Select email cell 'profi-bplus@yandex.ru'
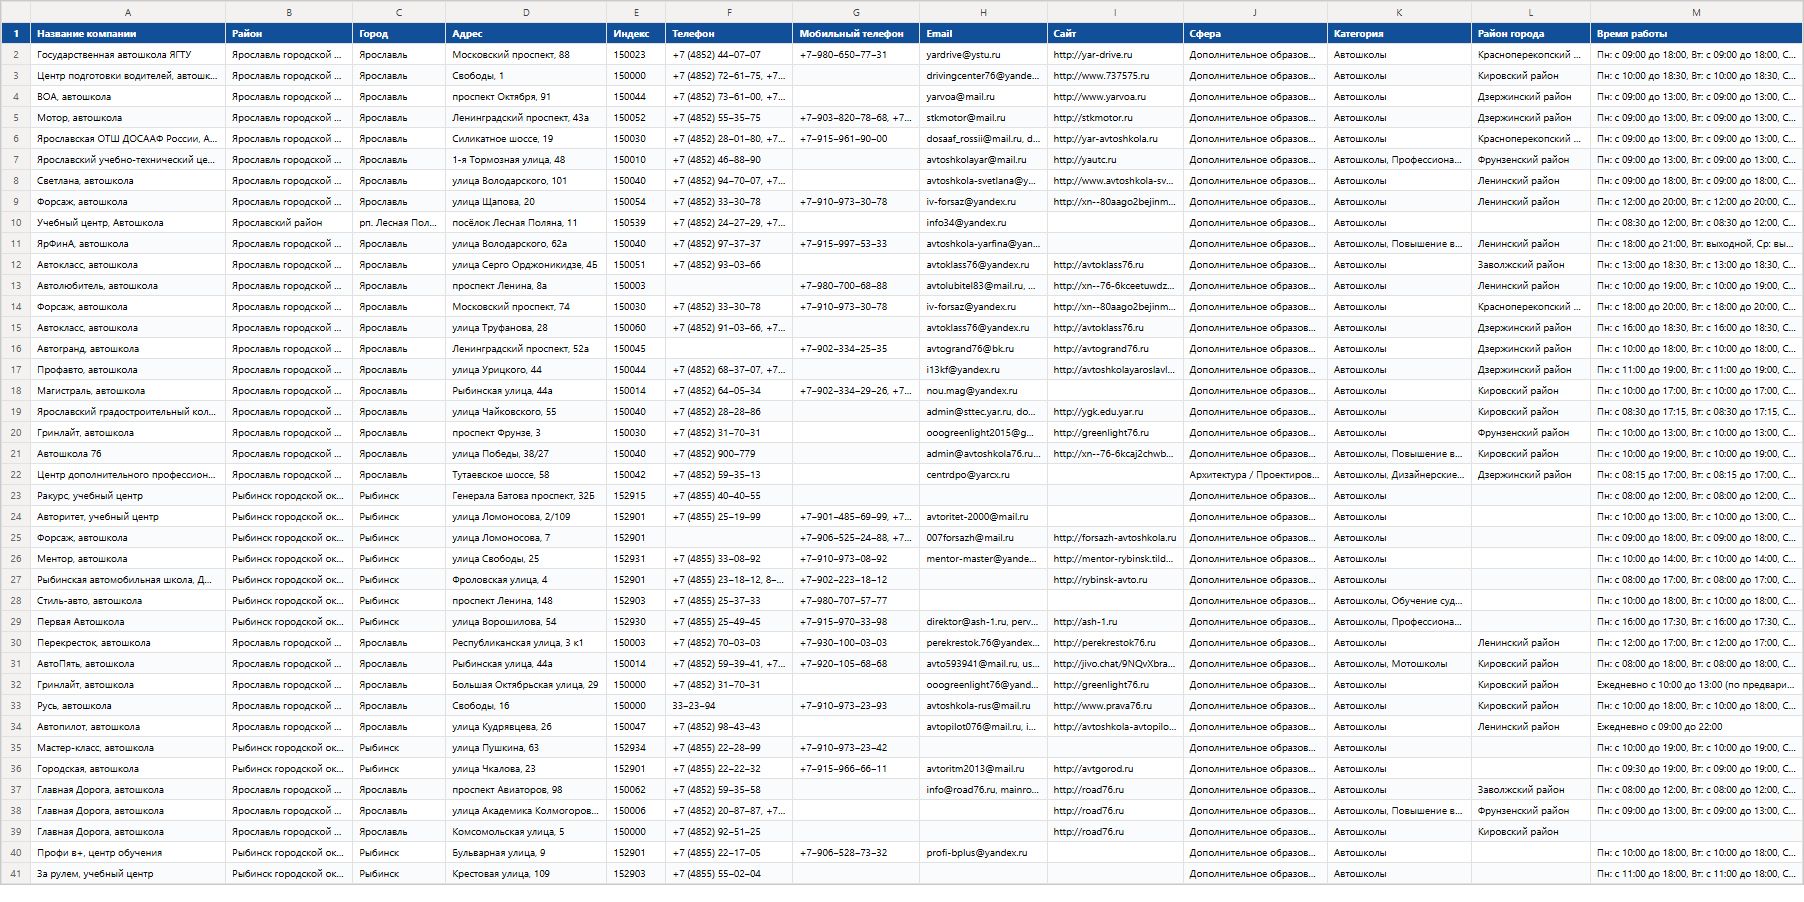Screen dimensions: 1804x902 [x=983, y=853]
